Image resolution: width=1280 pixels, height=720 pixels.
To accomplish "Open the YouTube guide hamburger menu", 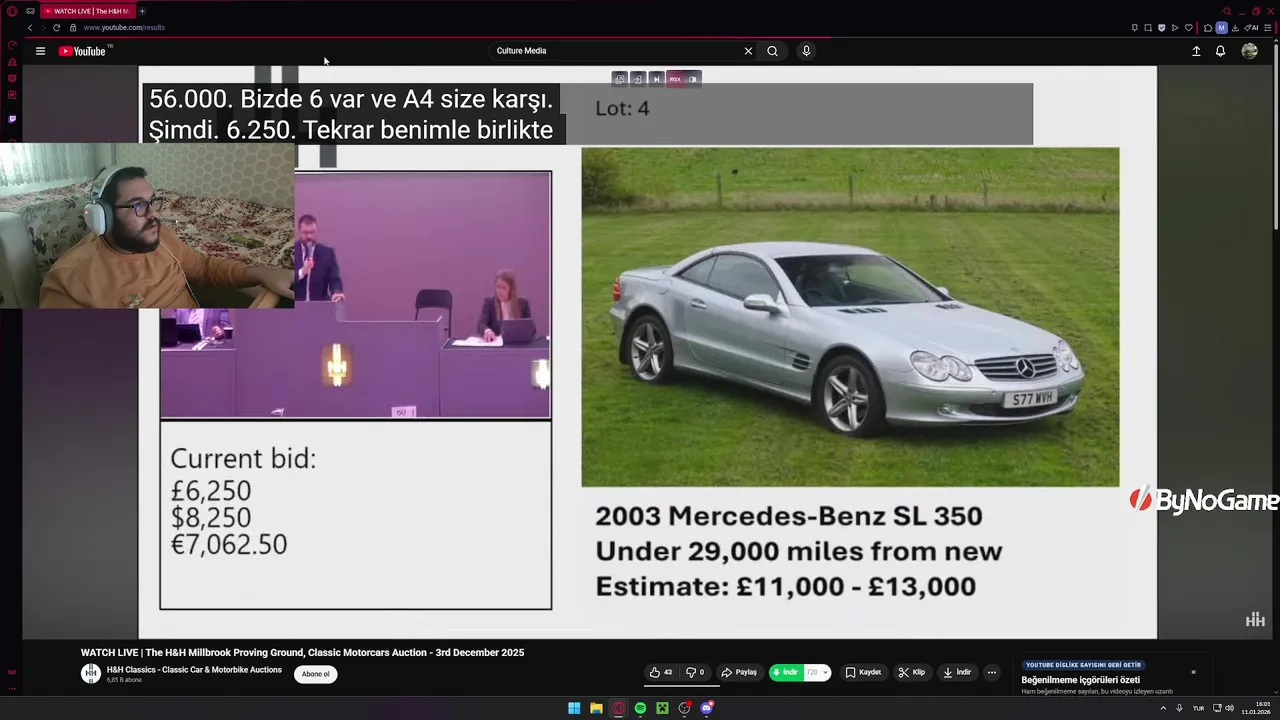I will tap(40, 51).
